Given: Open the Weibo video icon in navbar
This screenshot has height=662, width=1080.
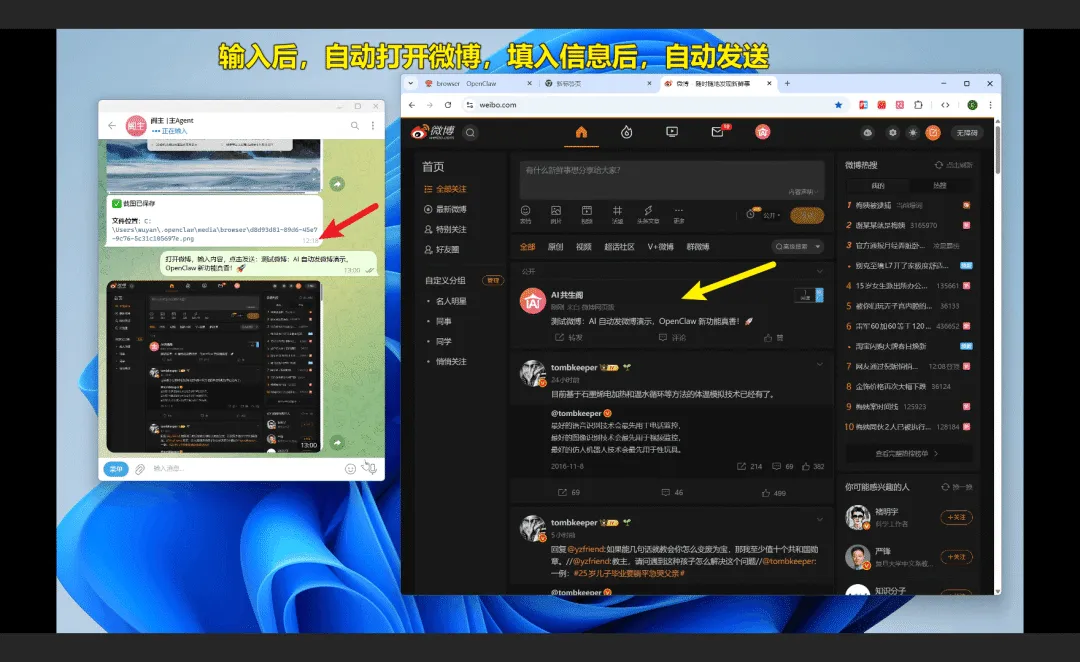Looking at the screenshot, I should 672,132.
